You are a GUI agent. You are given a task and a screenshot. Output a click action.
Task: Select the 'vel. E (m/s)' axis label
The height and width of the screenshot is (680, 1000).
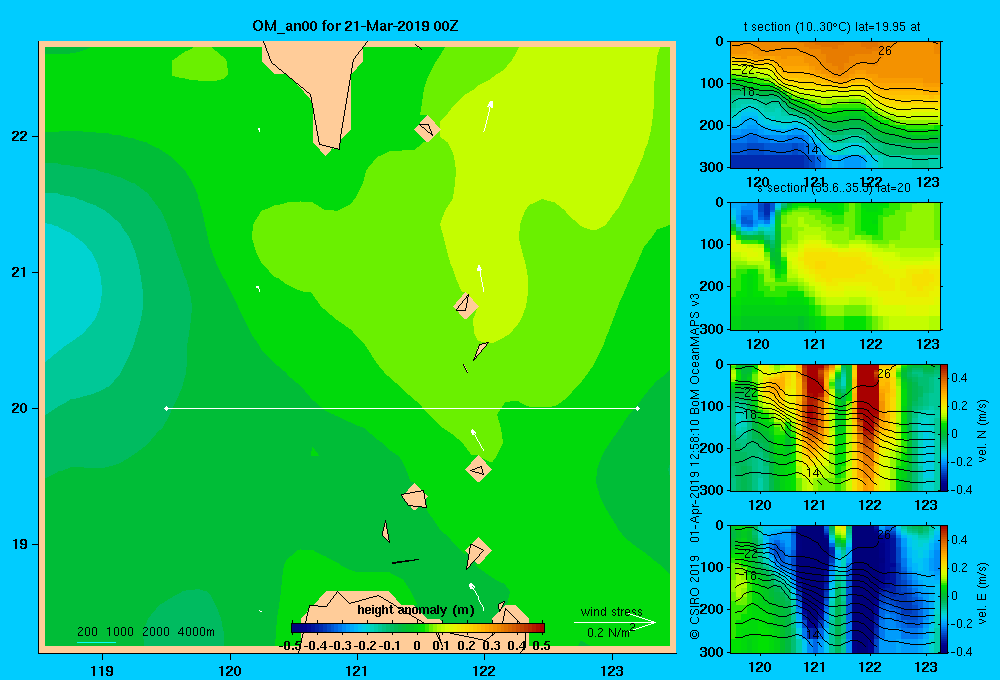(x=982, y=593)
